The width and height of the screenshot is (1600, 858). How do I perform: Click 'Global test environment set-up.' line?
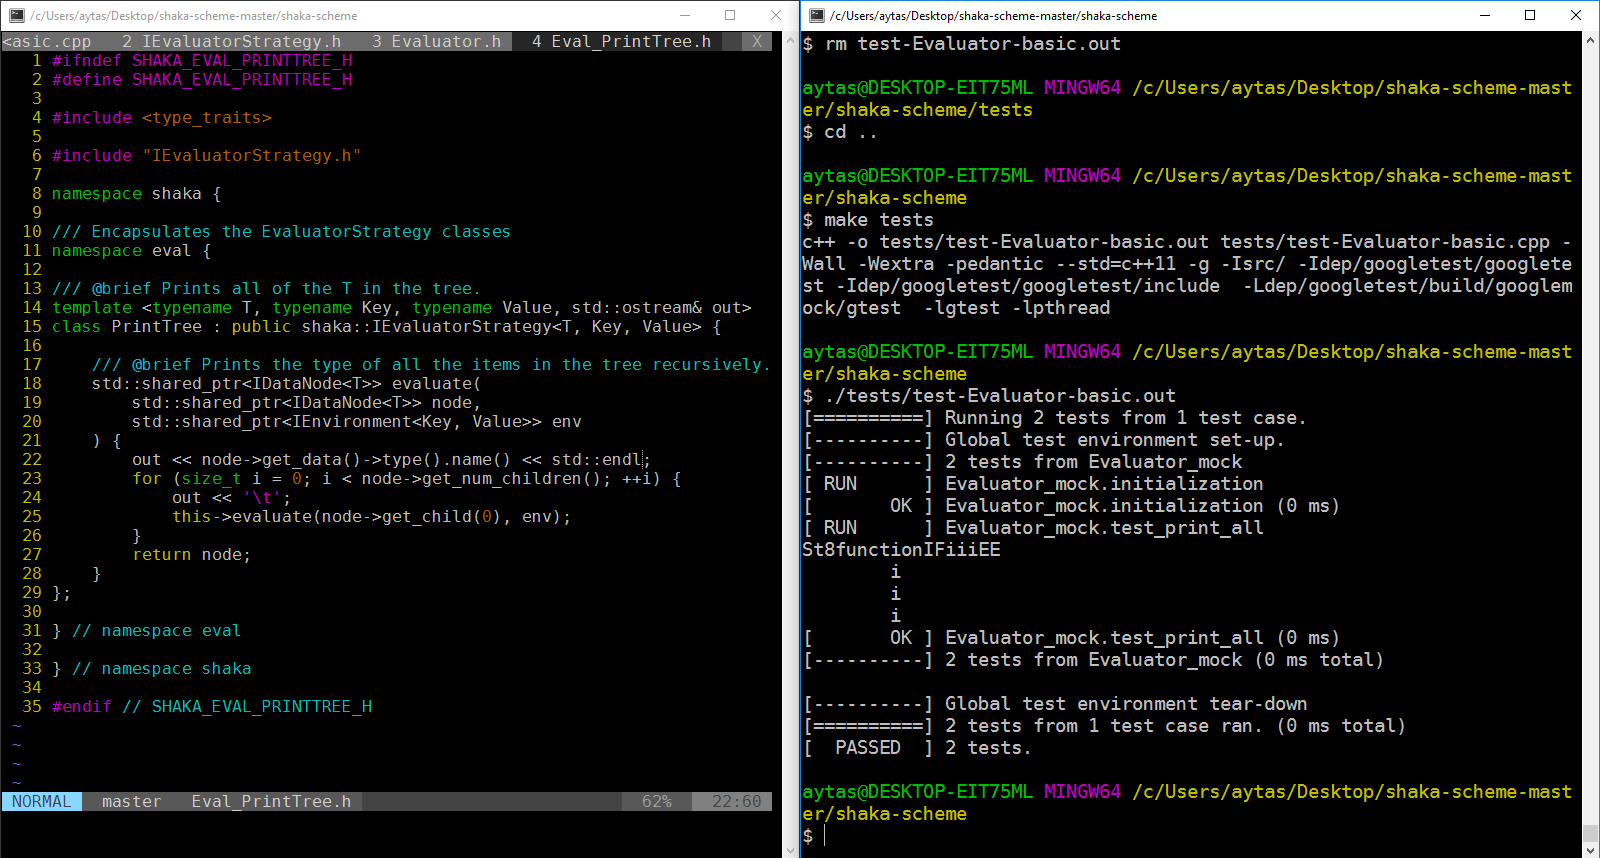1115,439
